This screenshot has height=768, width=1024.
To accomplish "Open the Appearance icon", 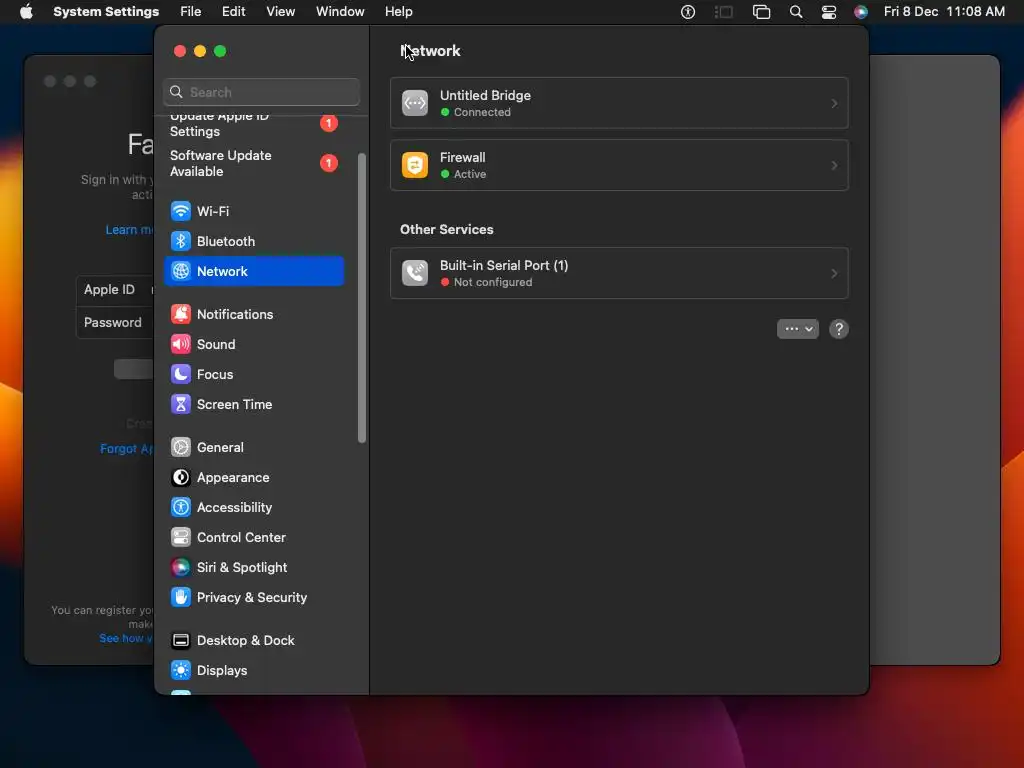I will point(181,477).
